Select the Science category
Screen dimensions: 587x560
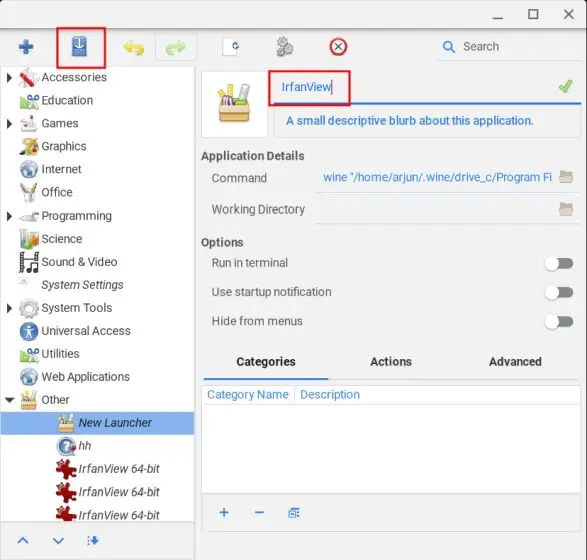click(x=61, y=239)
